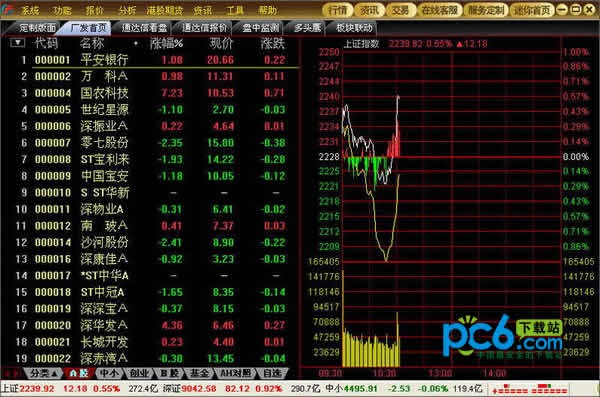This screenshot has height=397, width=600.
Task: Switch to the 盘中监测 tab
Action: coord(260,28)
